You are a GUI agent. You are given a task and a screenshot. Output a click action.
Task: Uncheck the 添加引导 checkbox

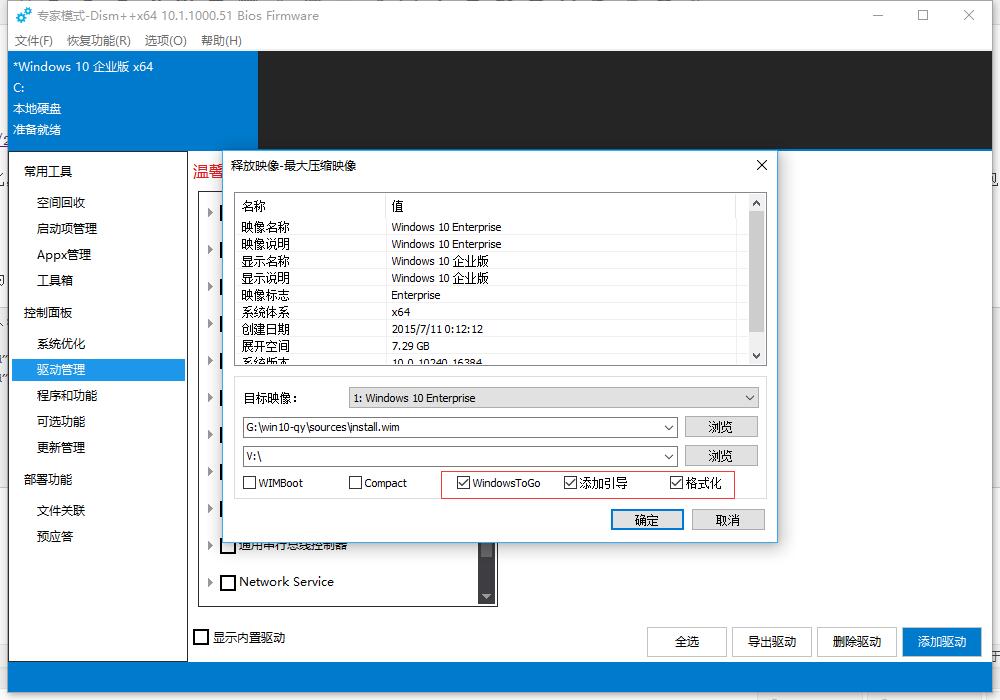point(570,483)
